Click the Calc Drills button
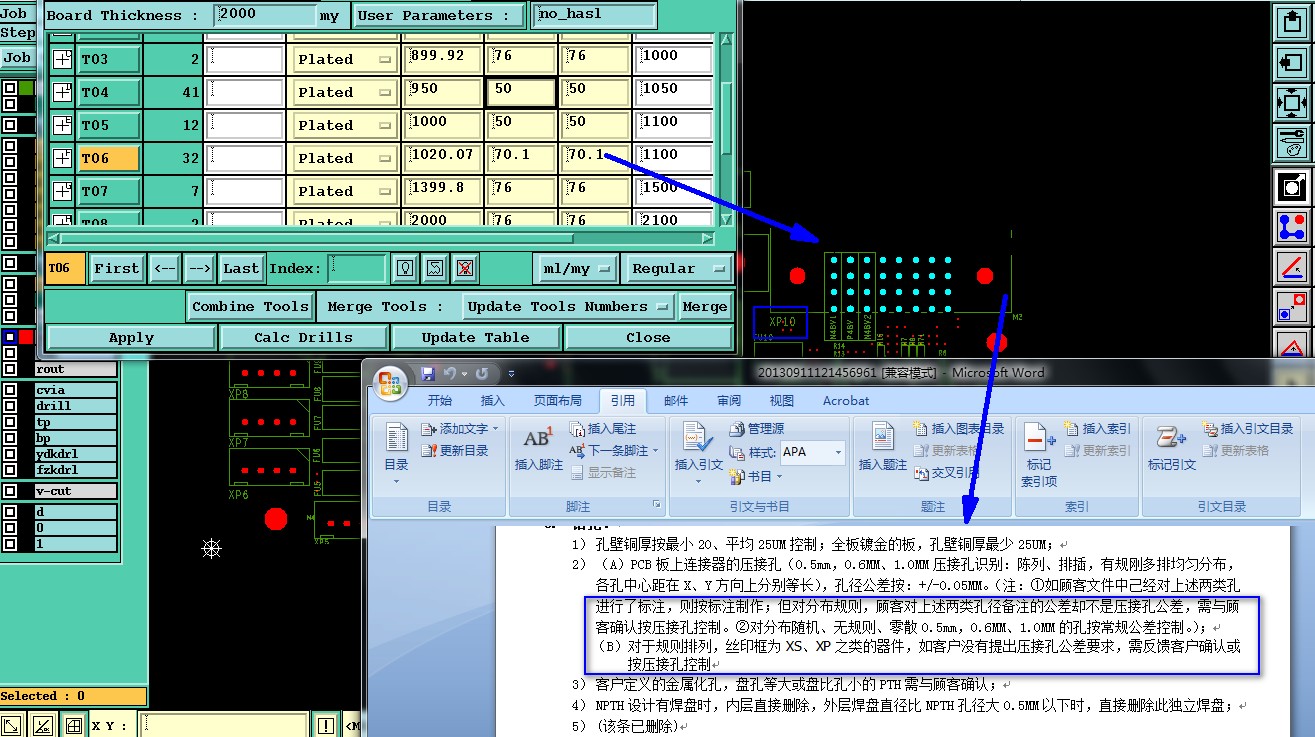 [303, 337]
